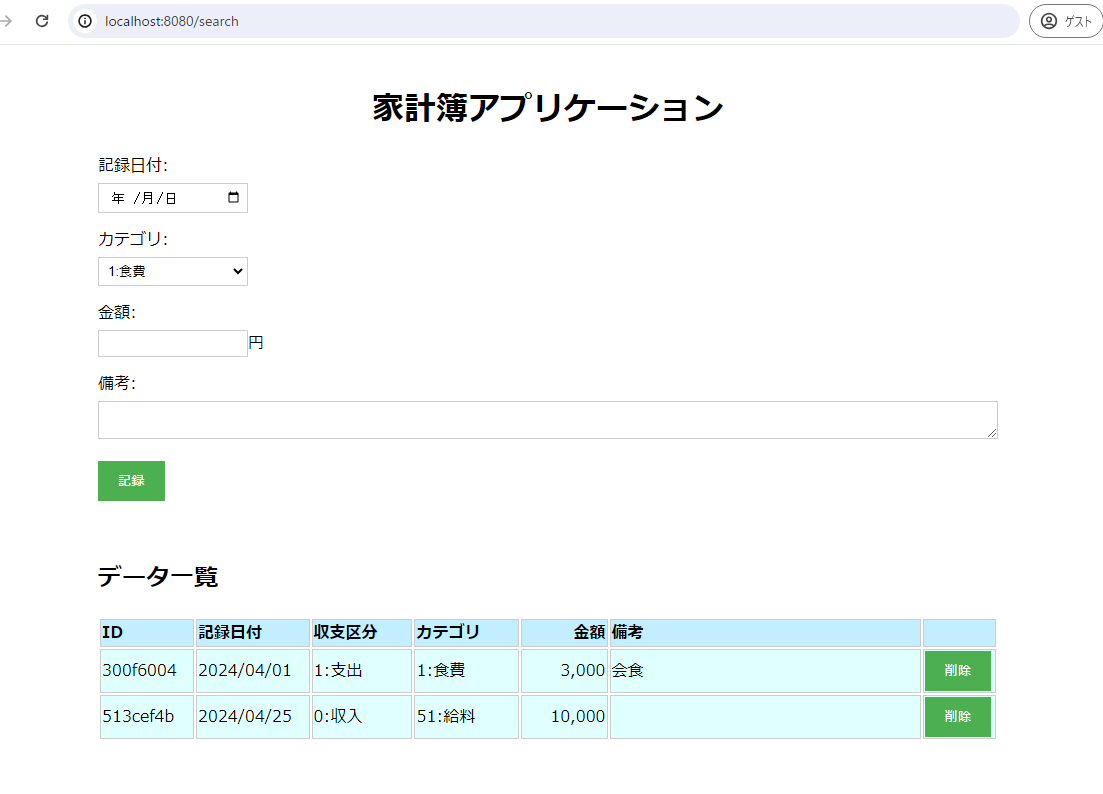Click the site info icon in address bar

85,20
